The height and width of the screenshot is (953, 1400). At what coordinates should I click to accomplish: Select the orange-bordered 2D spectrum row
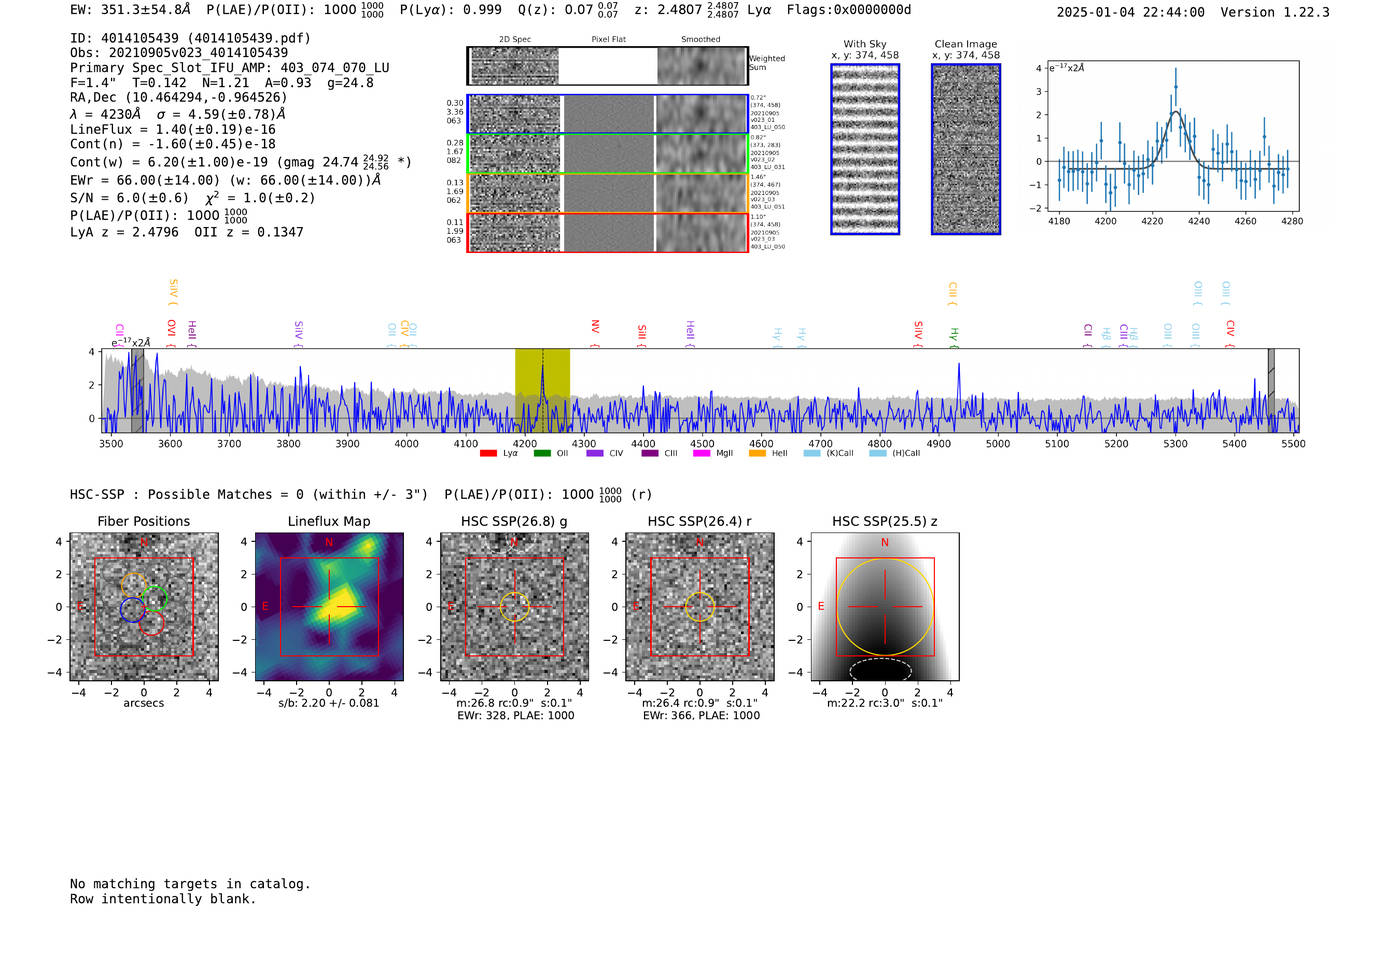[608, 193]
